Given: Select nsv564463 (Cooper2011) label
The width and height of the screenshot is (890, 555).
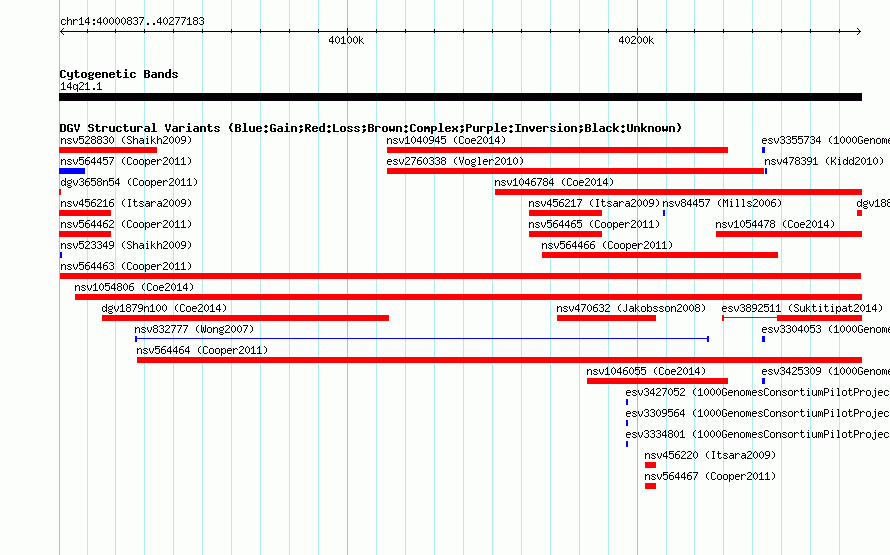Looking at the screenshot, I should pos(126,266).
